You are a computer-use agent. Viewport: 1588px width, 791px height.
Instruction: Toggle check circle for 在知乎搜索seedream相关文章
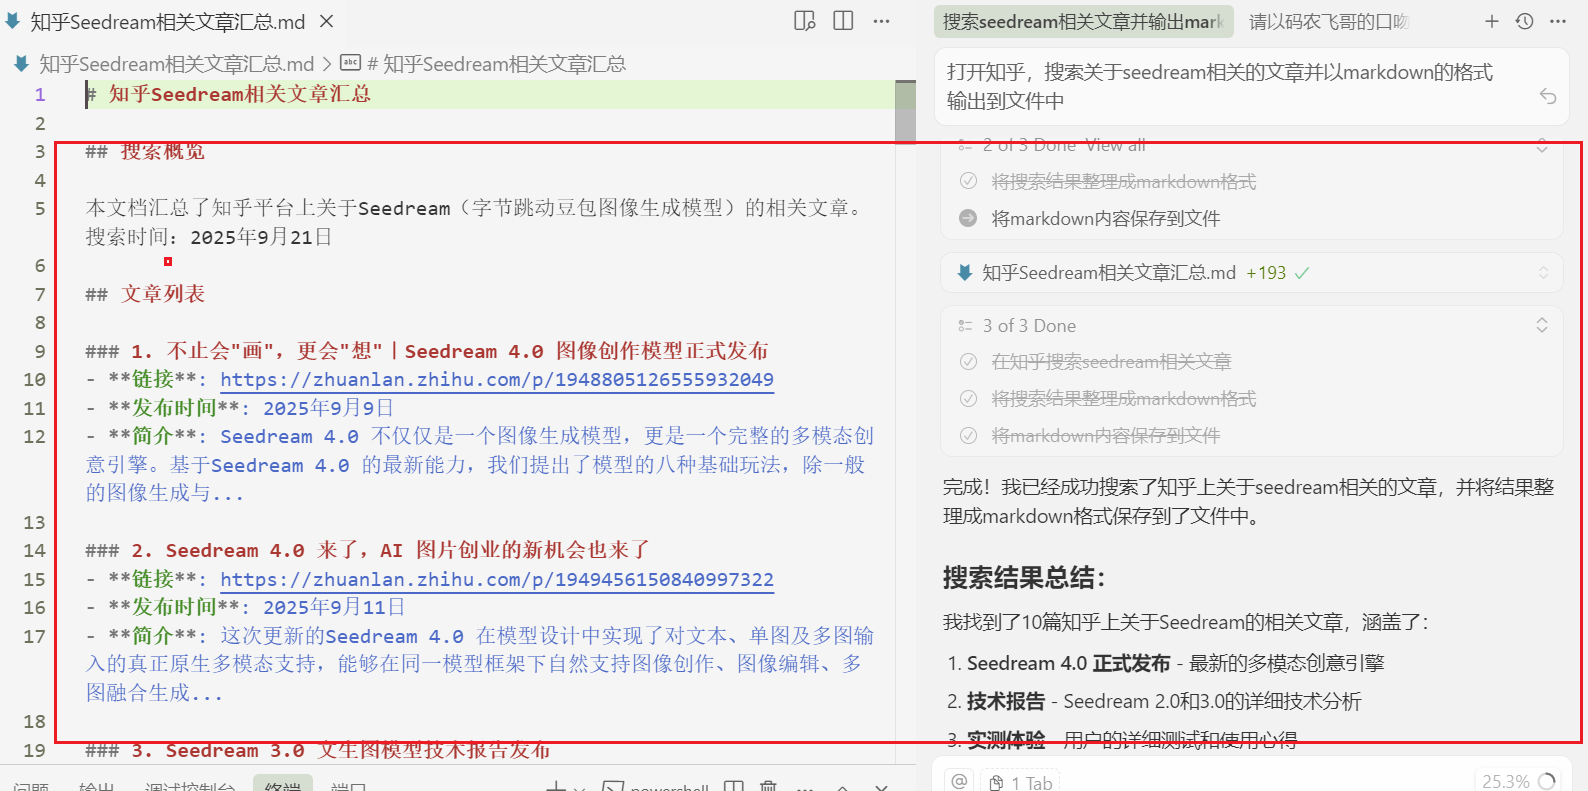968,361
